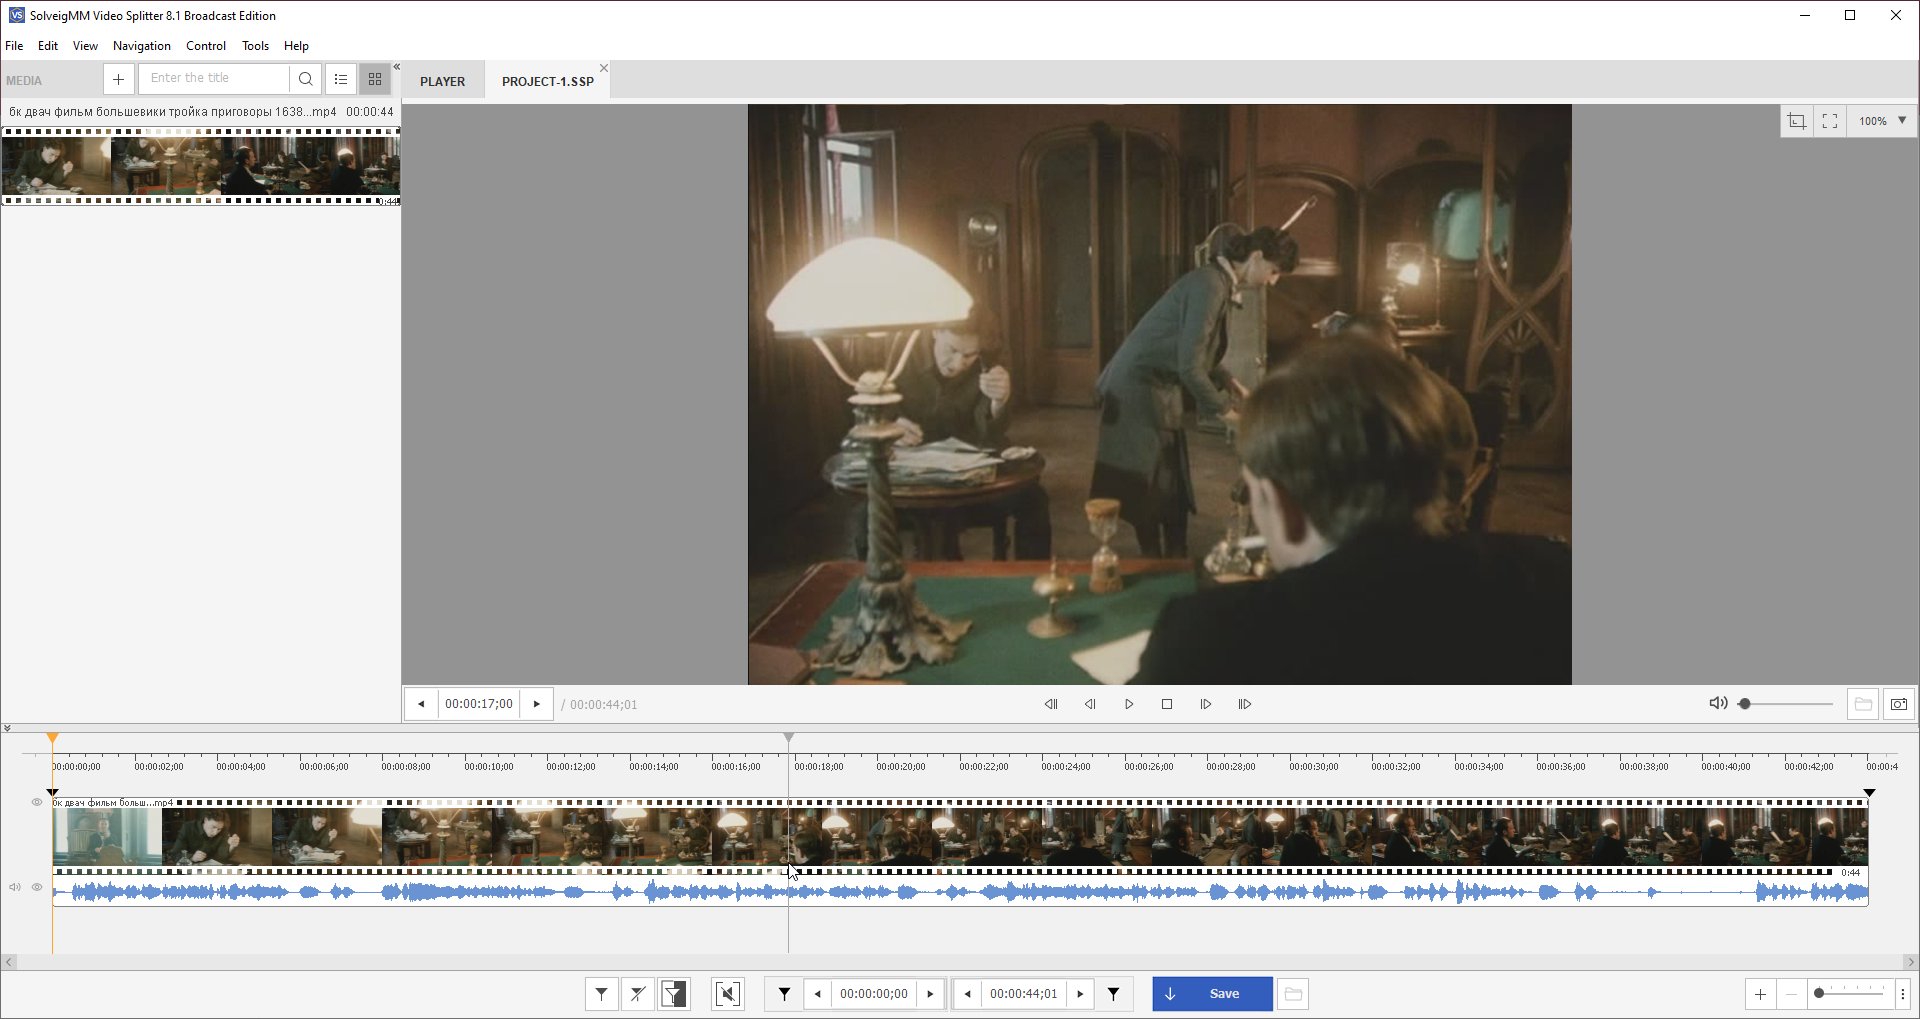Switch to the PLAYER tab
This screenshot has width=1920, height=1019.
click(x=442, y=81)
